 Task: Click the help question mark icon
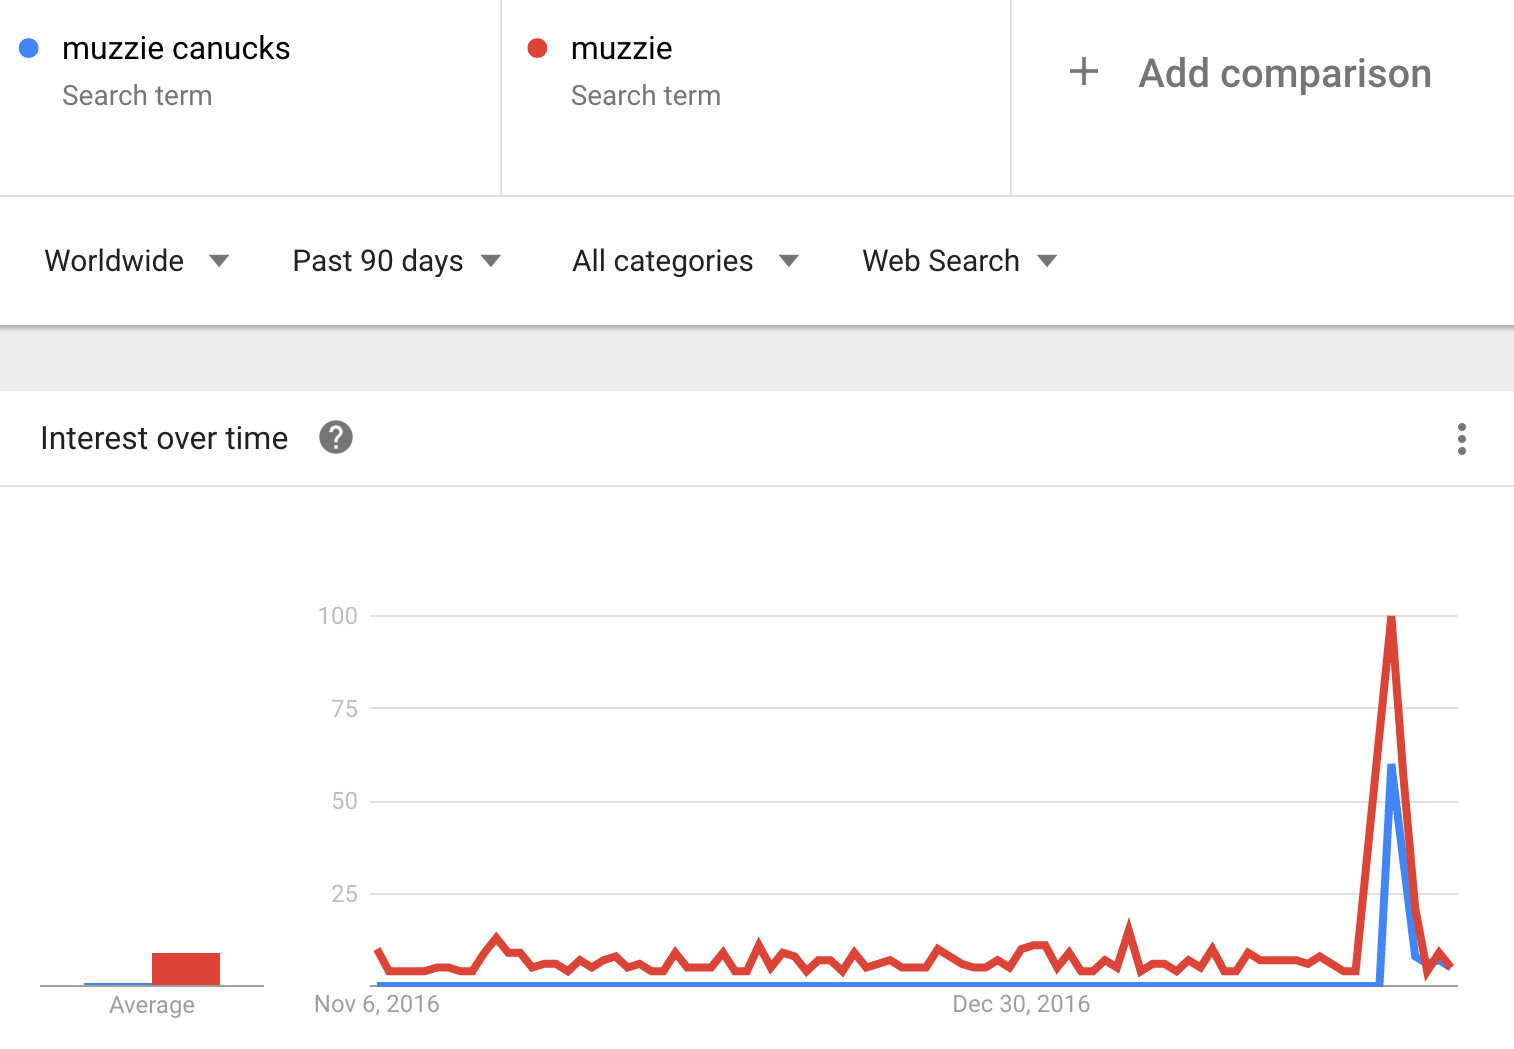pos(336,438)
